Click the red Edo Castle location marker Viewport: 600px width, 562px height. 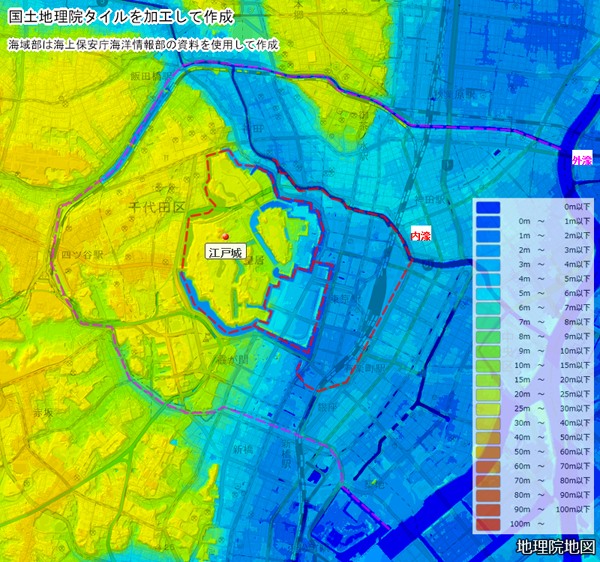point(226,237)
